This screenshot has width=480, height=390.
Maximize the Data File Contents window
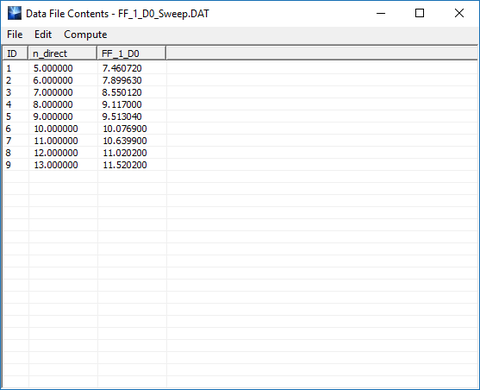[x=420, y=13]
